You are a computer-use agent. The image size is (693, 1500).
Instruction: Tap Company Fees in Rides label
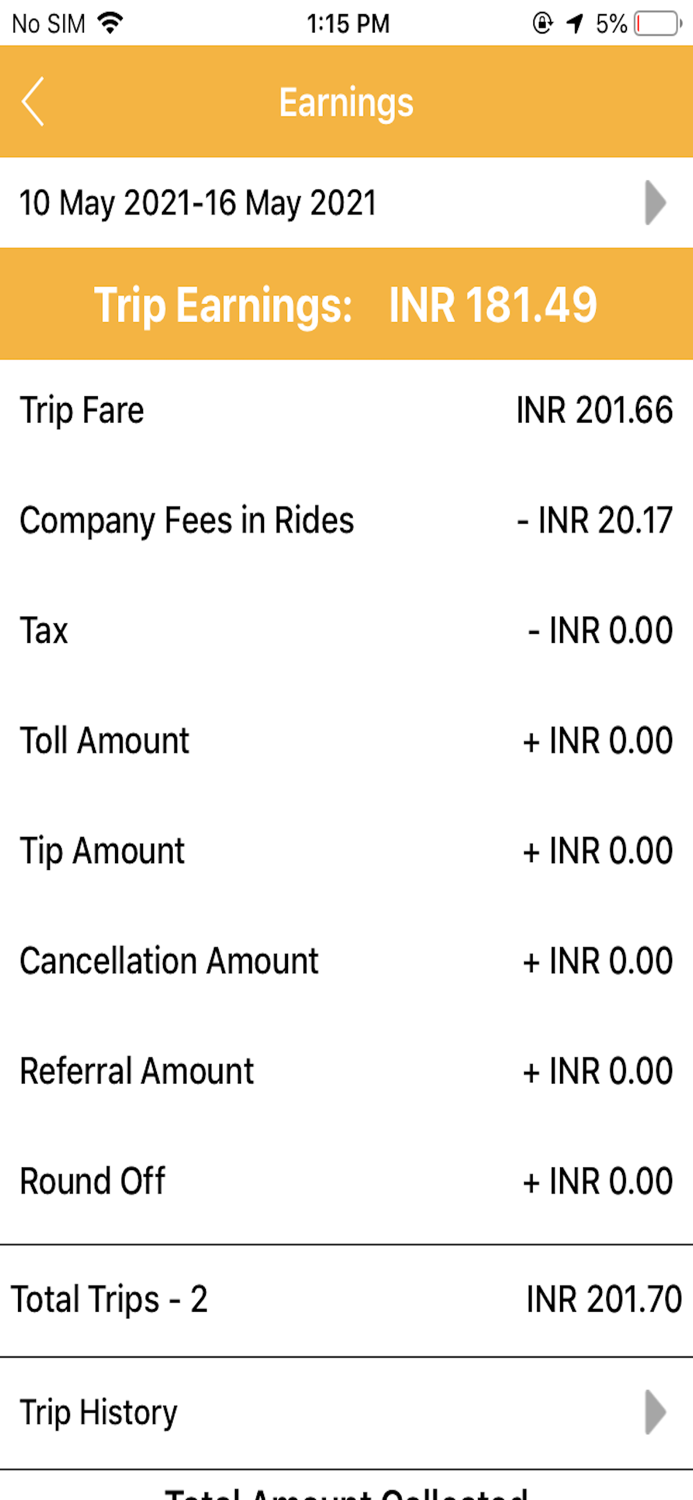coord(187,520)
